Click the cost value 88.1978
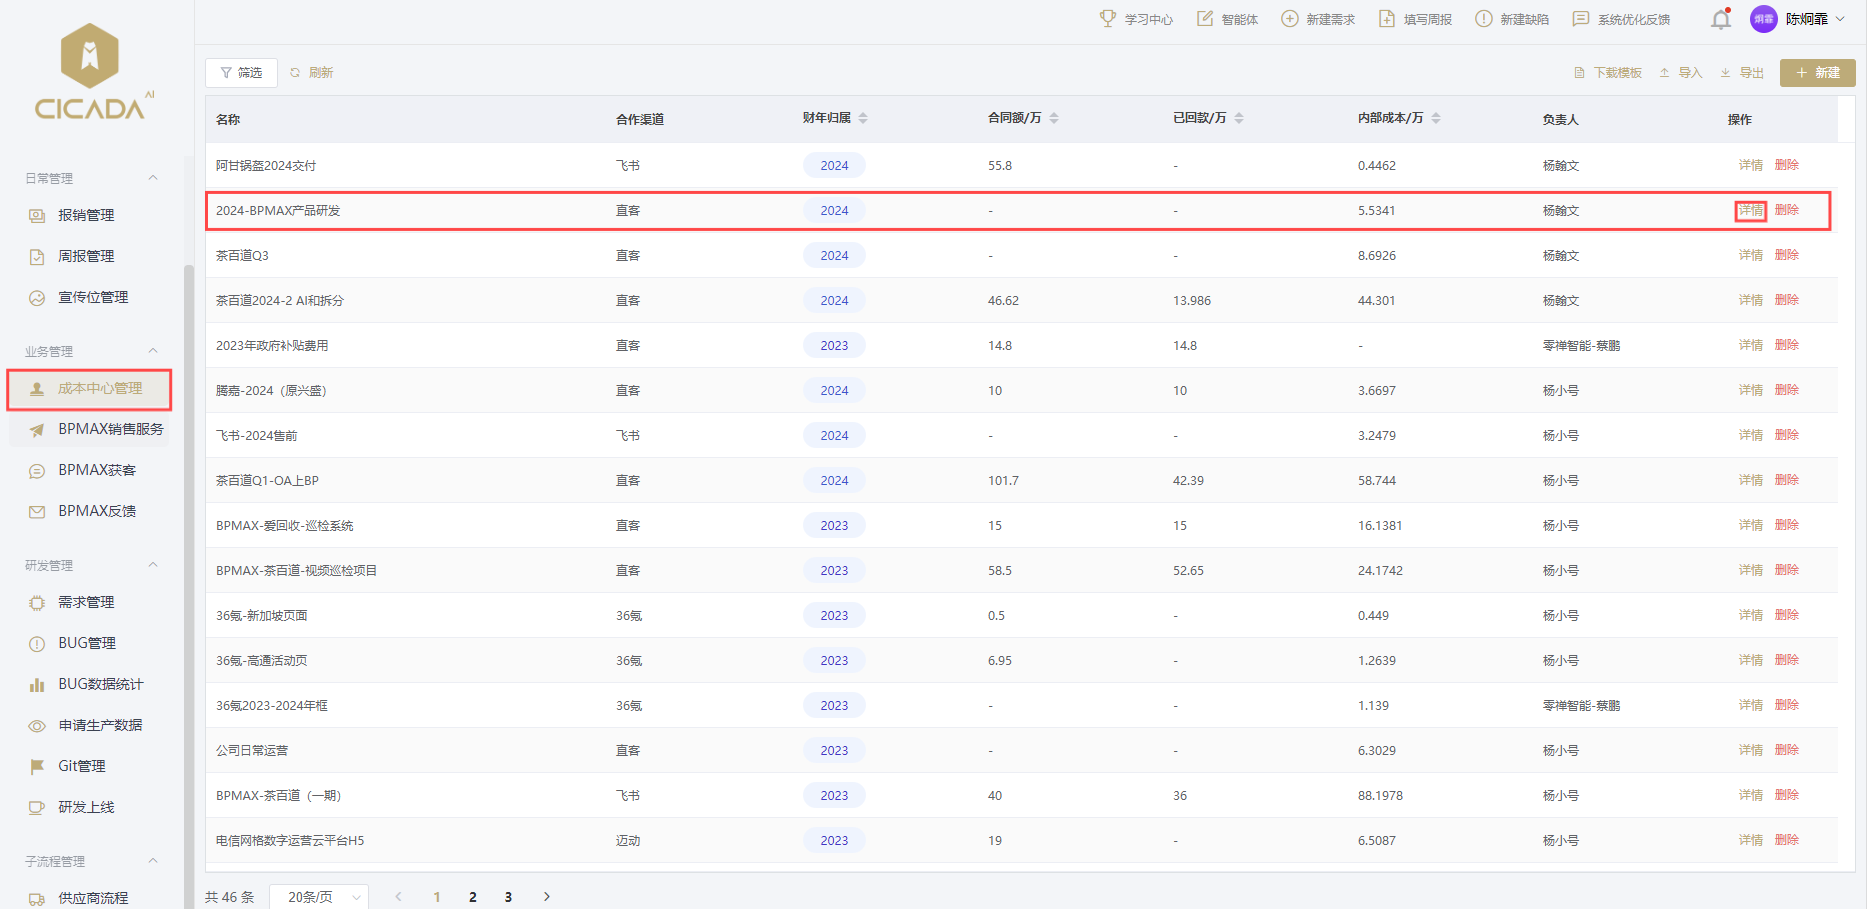This screenshot has height=909, width=1868. pos(1380,796)
